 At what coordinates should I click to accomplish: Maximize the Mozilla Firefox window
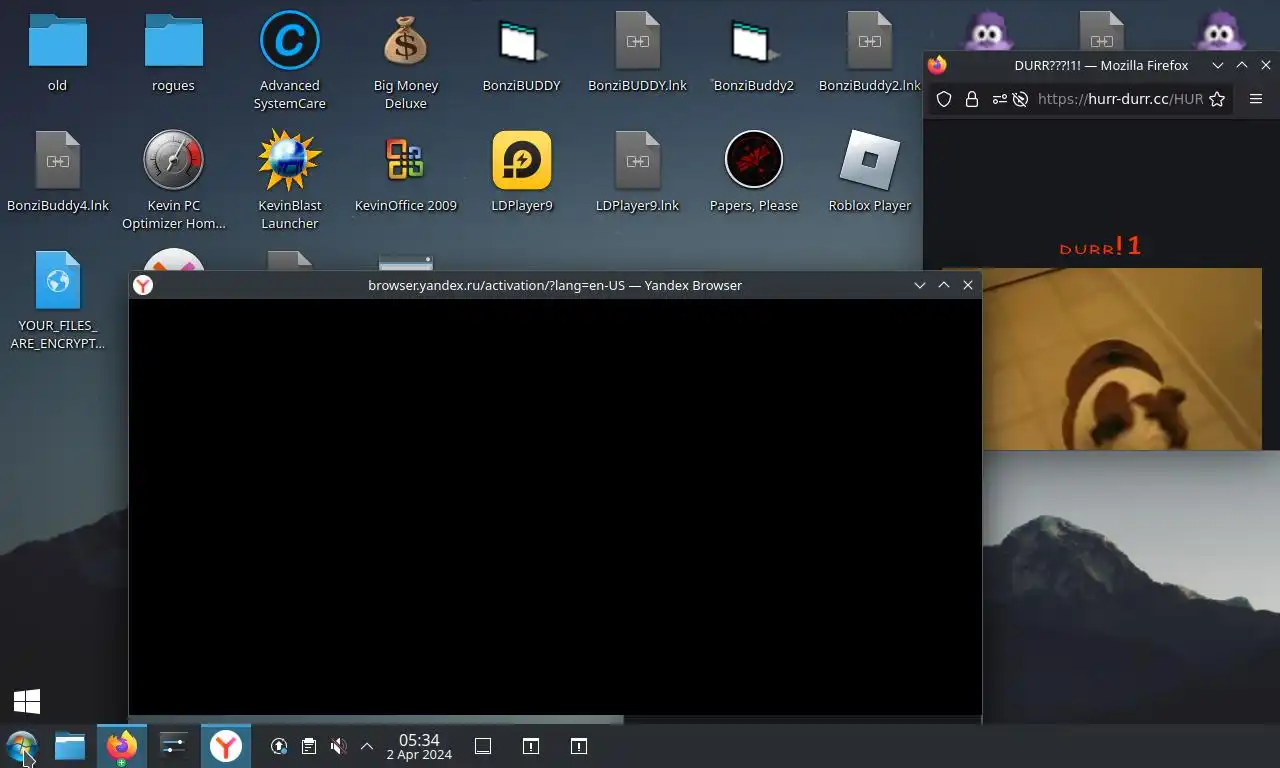[1242, 65]
